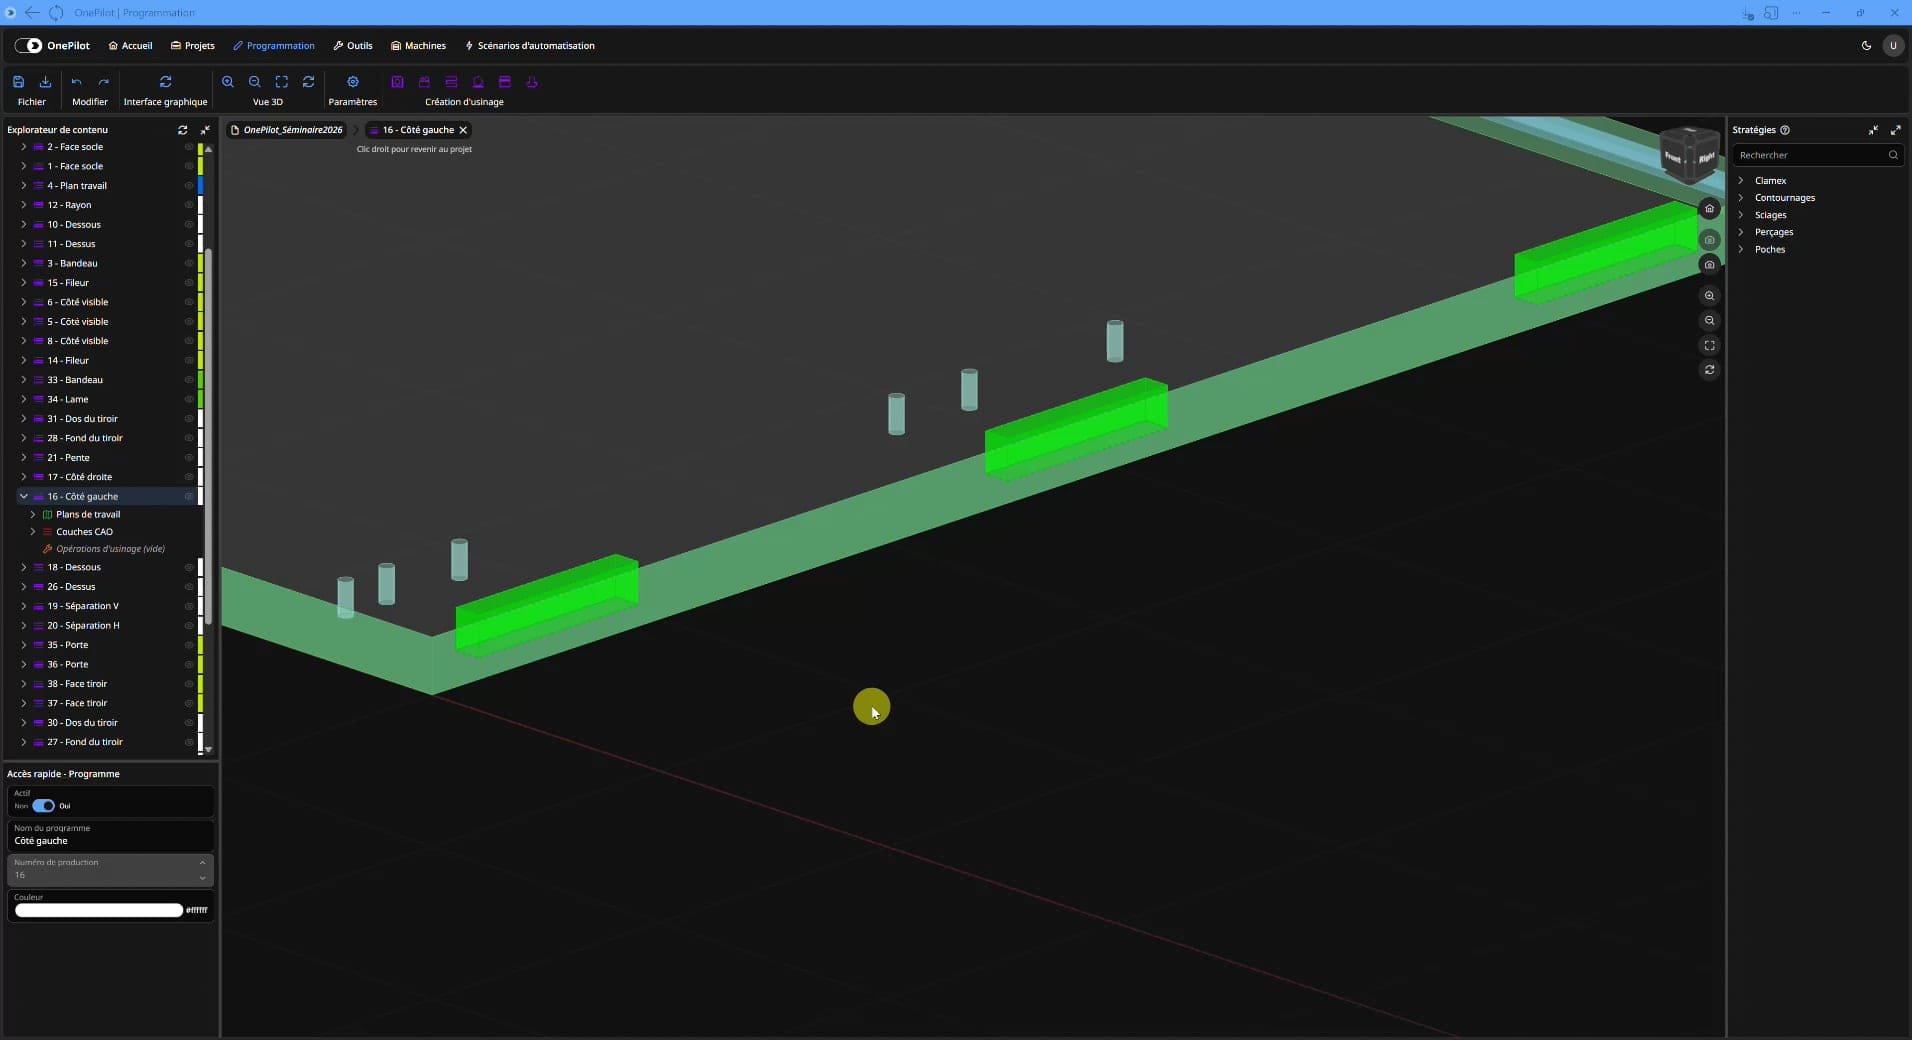
Task: Expand the Clamex strategy group
Action: point(1741,181)
